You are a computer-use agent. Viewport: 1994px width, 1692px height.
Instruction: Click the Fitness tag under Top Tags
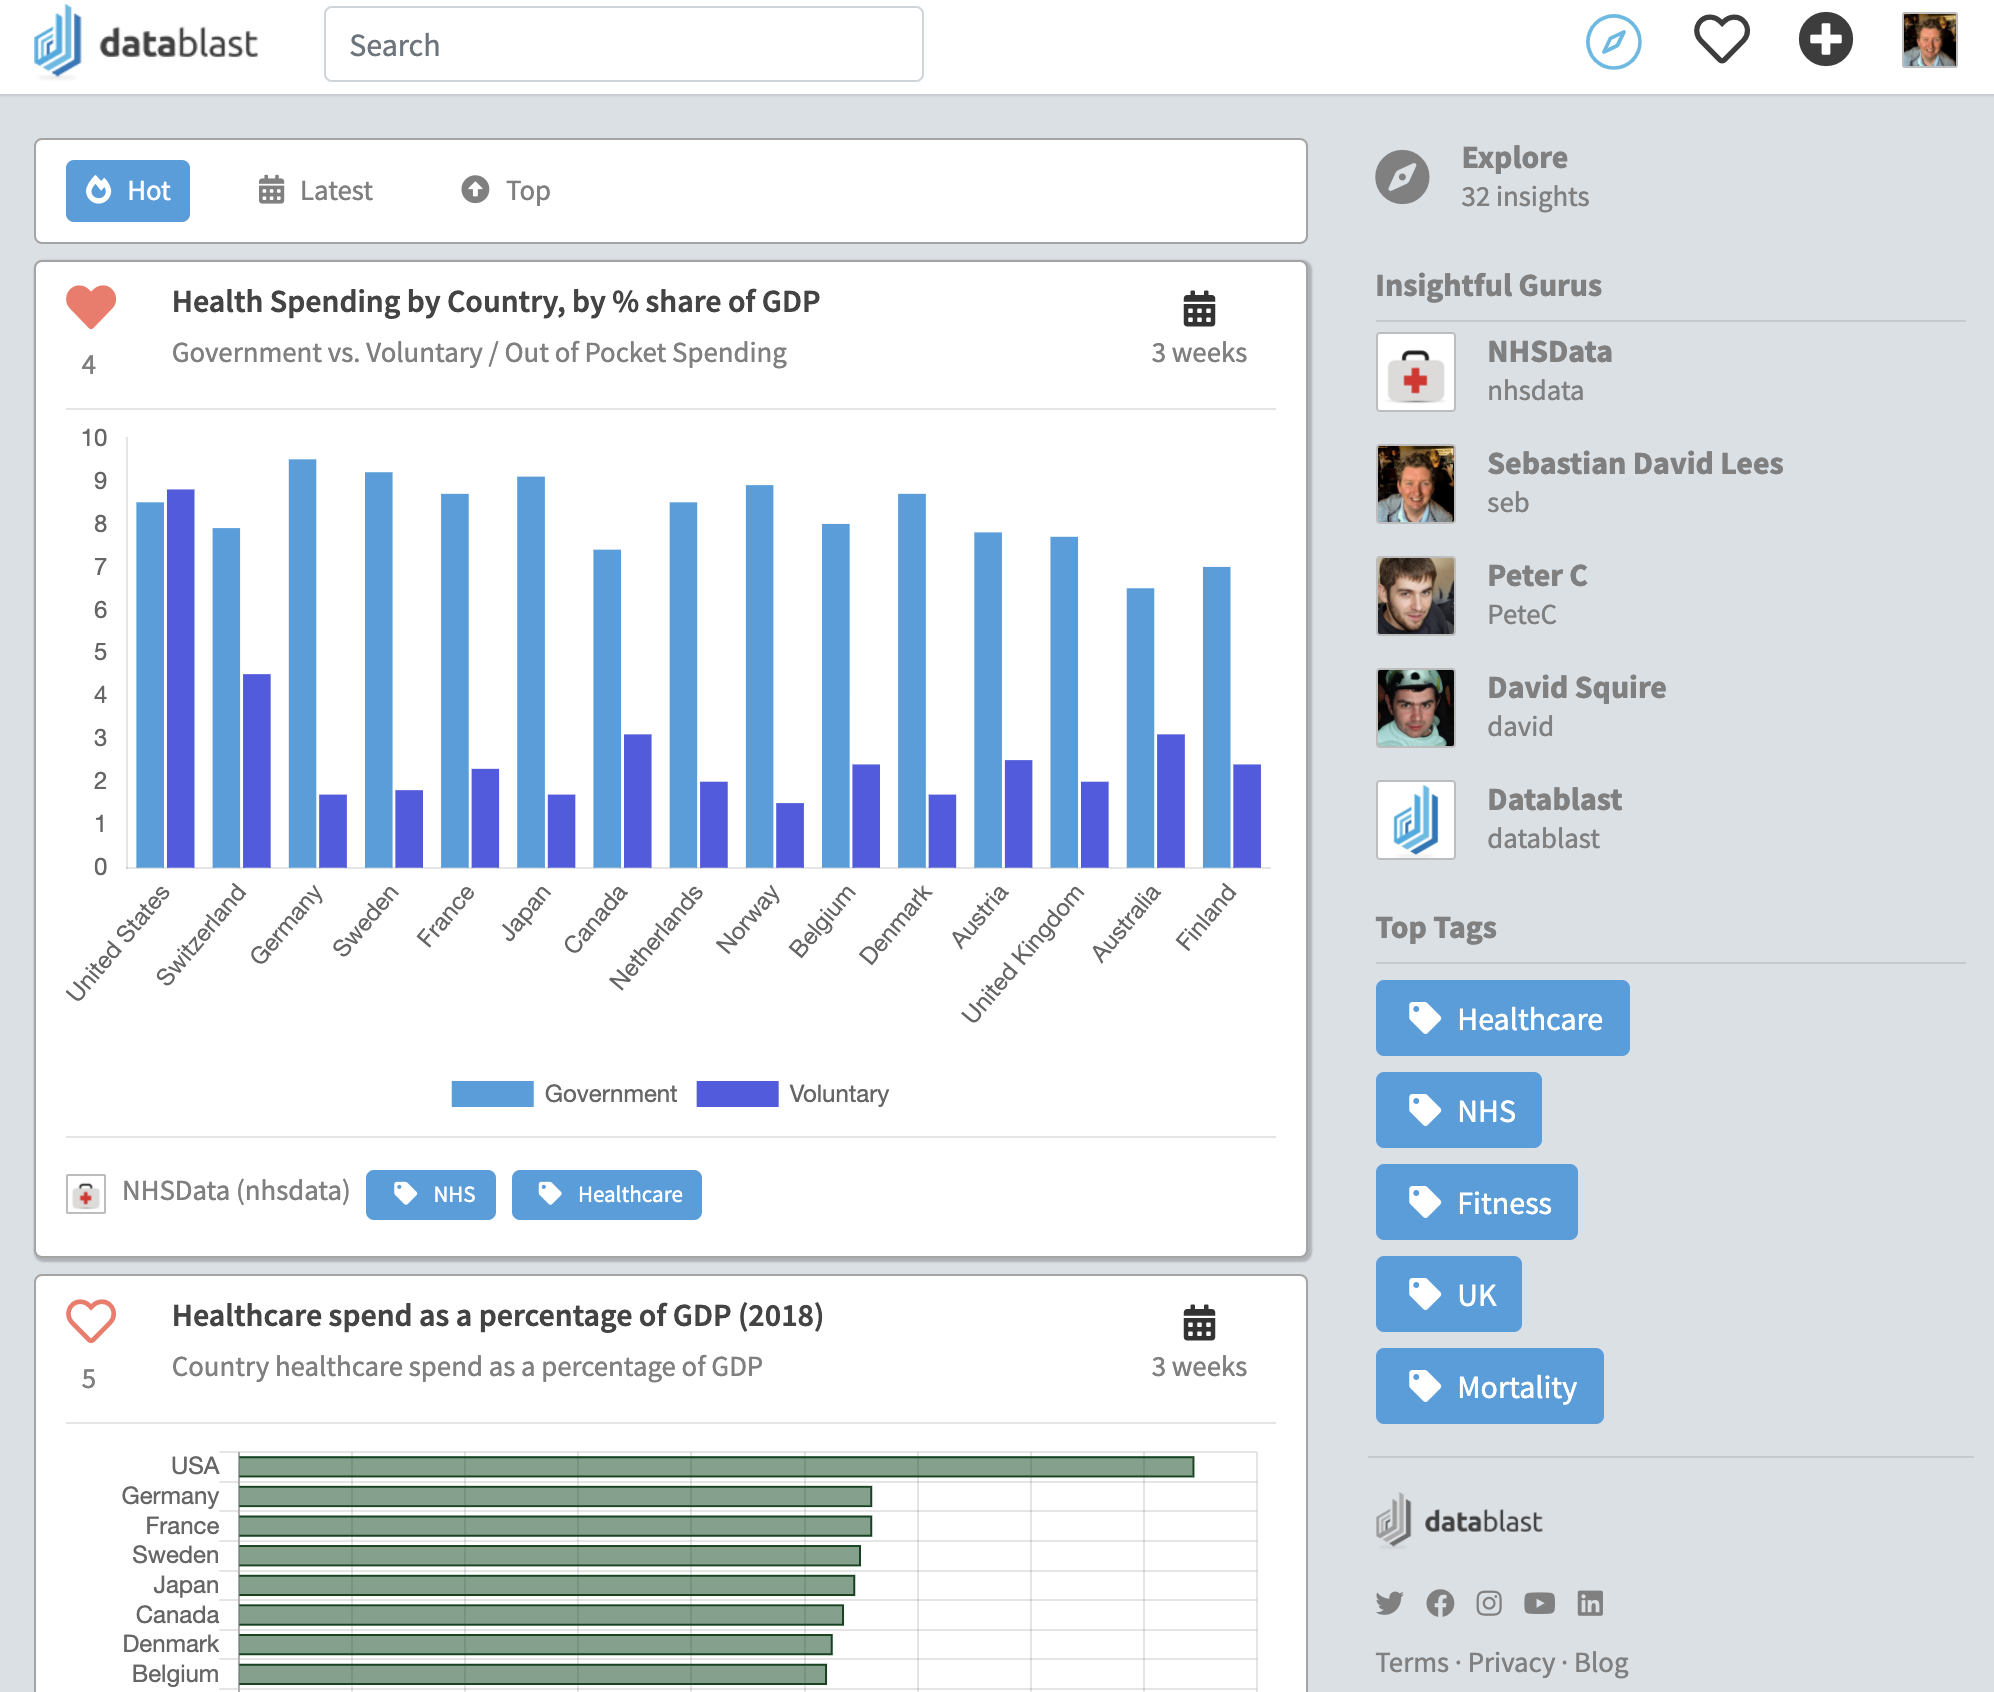coord(1476,1202)
